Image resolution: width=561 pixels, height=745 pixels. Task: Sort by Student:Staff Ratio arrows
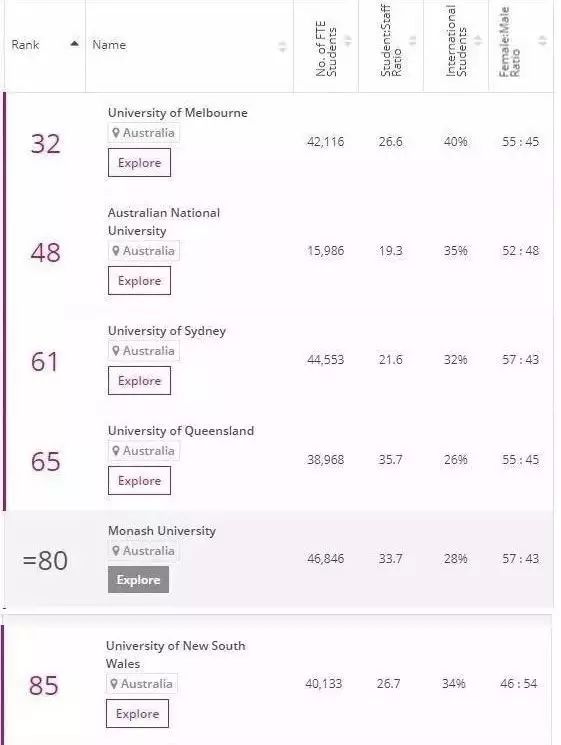(413, 41)
